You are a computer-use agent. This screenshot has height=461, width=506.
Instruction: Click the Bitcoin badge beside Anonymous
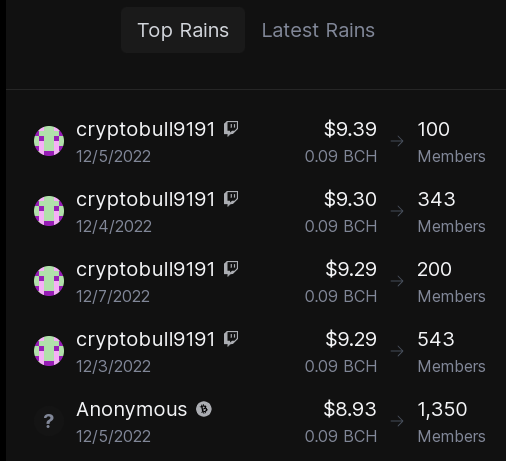click(204, 409)
